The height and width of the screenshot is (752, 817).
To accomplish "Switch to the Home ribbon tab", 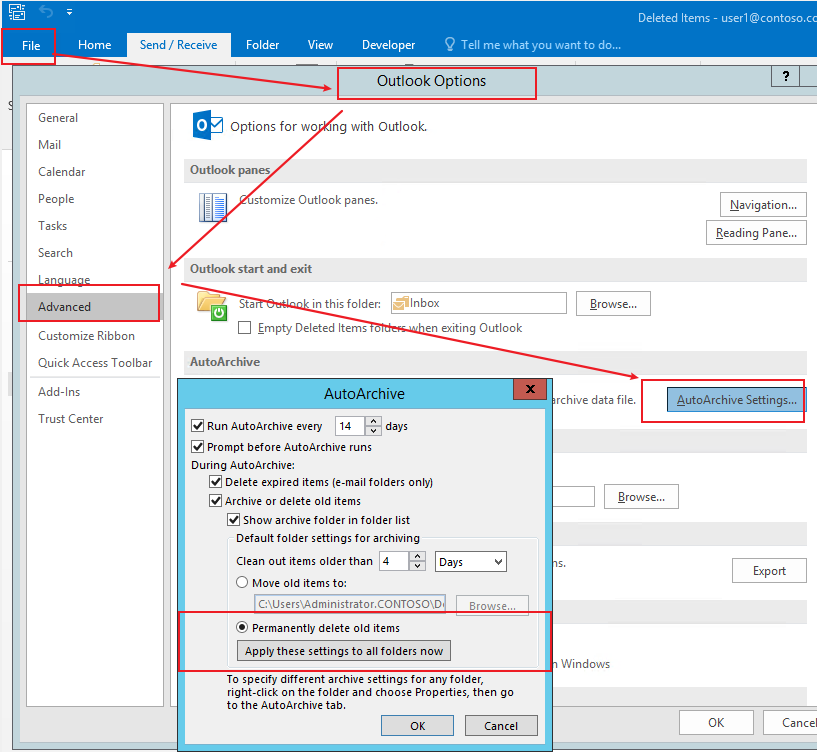I will tap(94, 45).
